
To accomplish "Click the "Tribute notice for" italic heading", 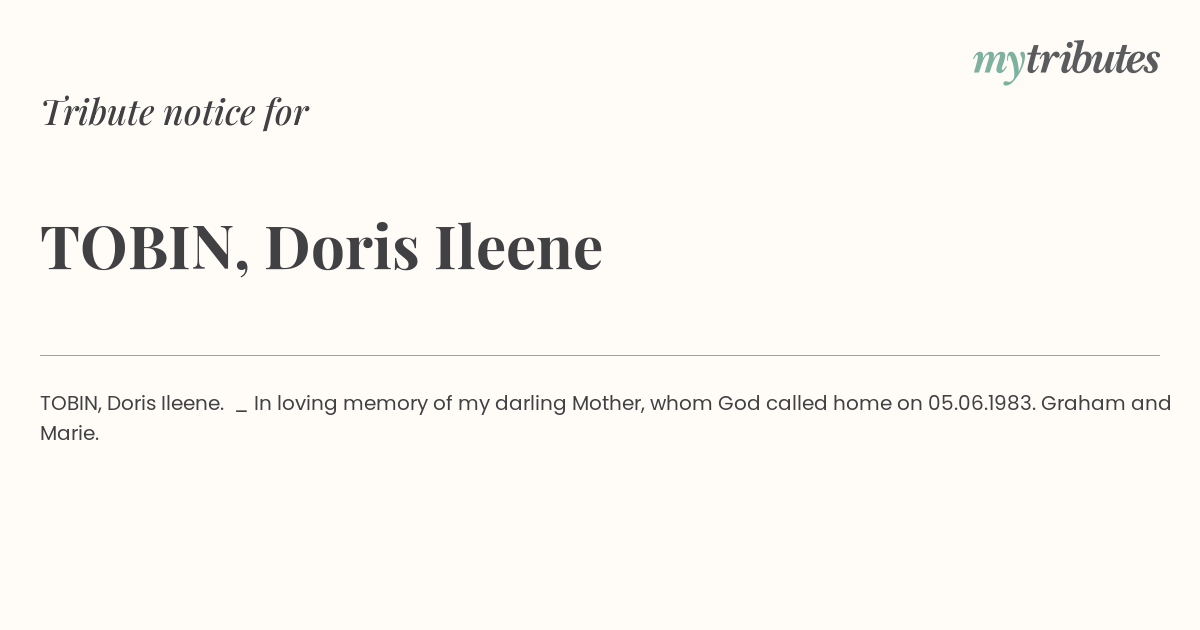I will [x=175, y=112].
